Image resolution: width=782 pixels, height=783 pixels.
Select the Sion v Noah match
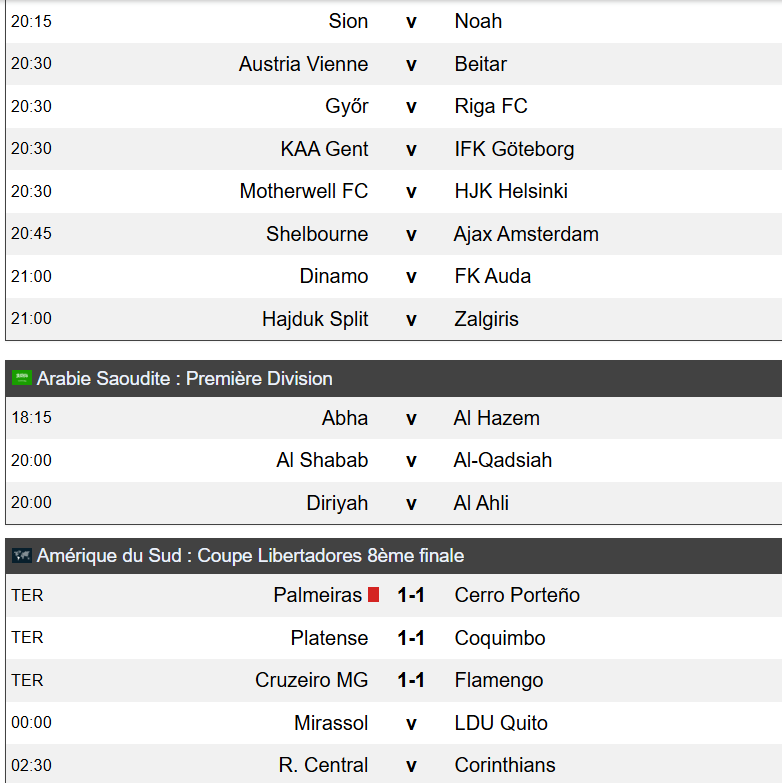393,21
